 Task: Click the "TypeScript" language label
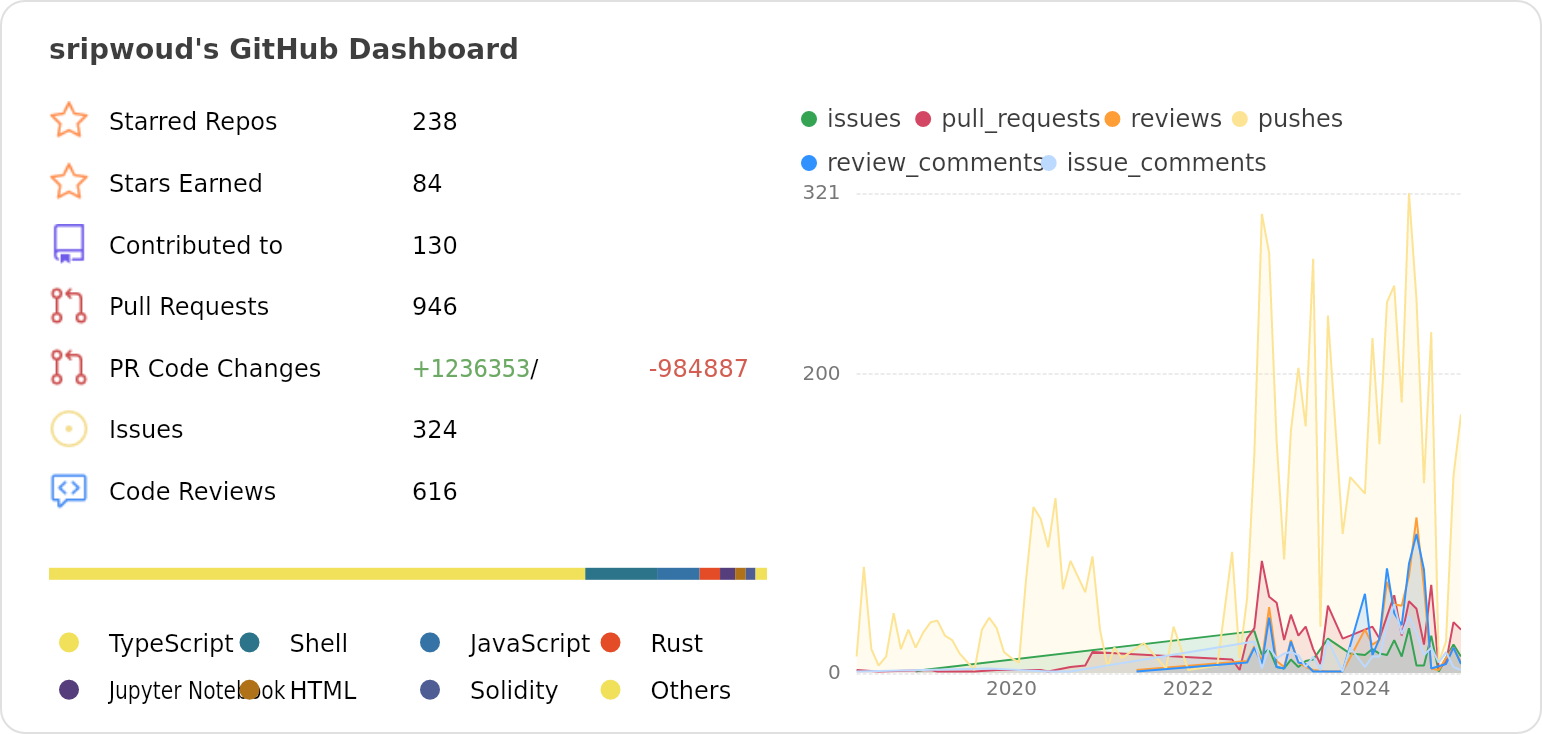(x=171, y=644)
